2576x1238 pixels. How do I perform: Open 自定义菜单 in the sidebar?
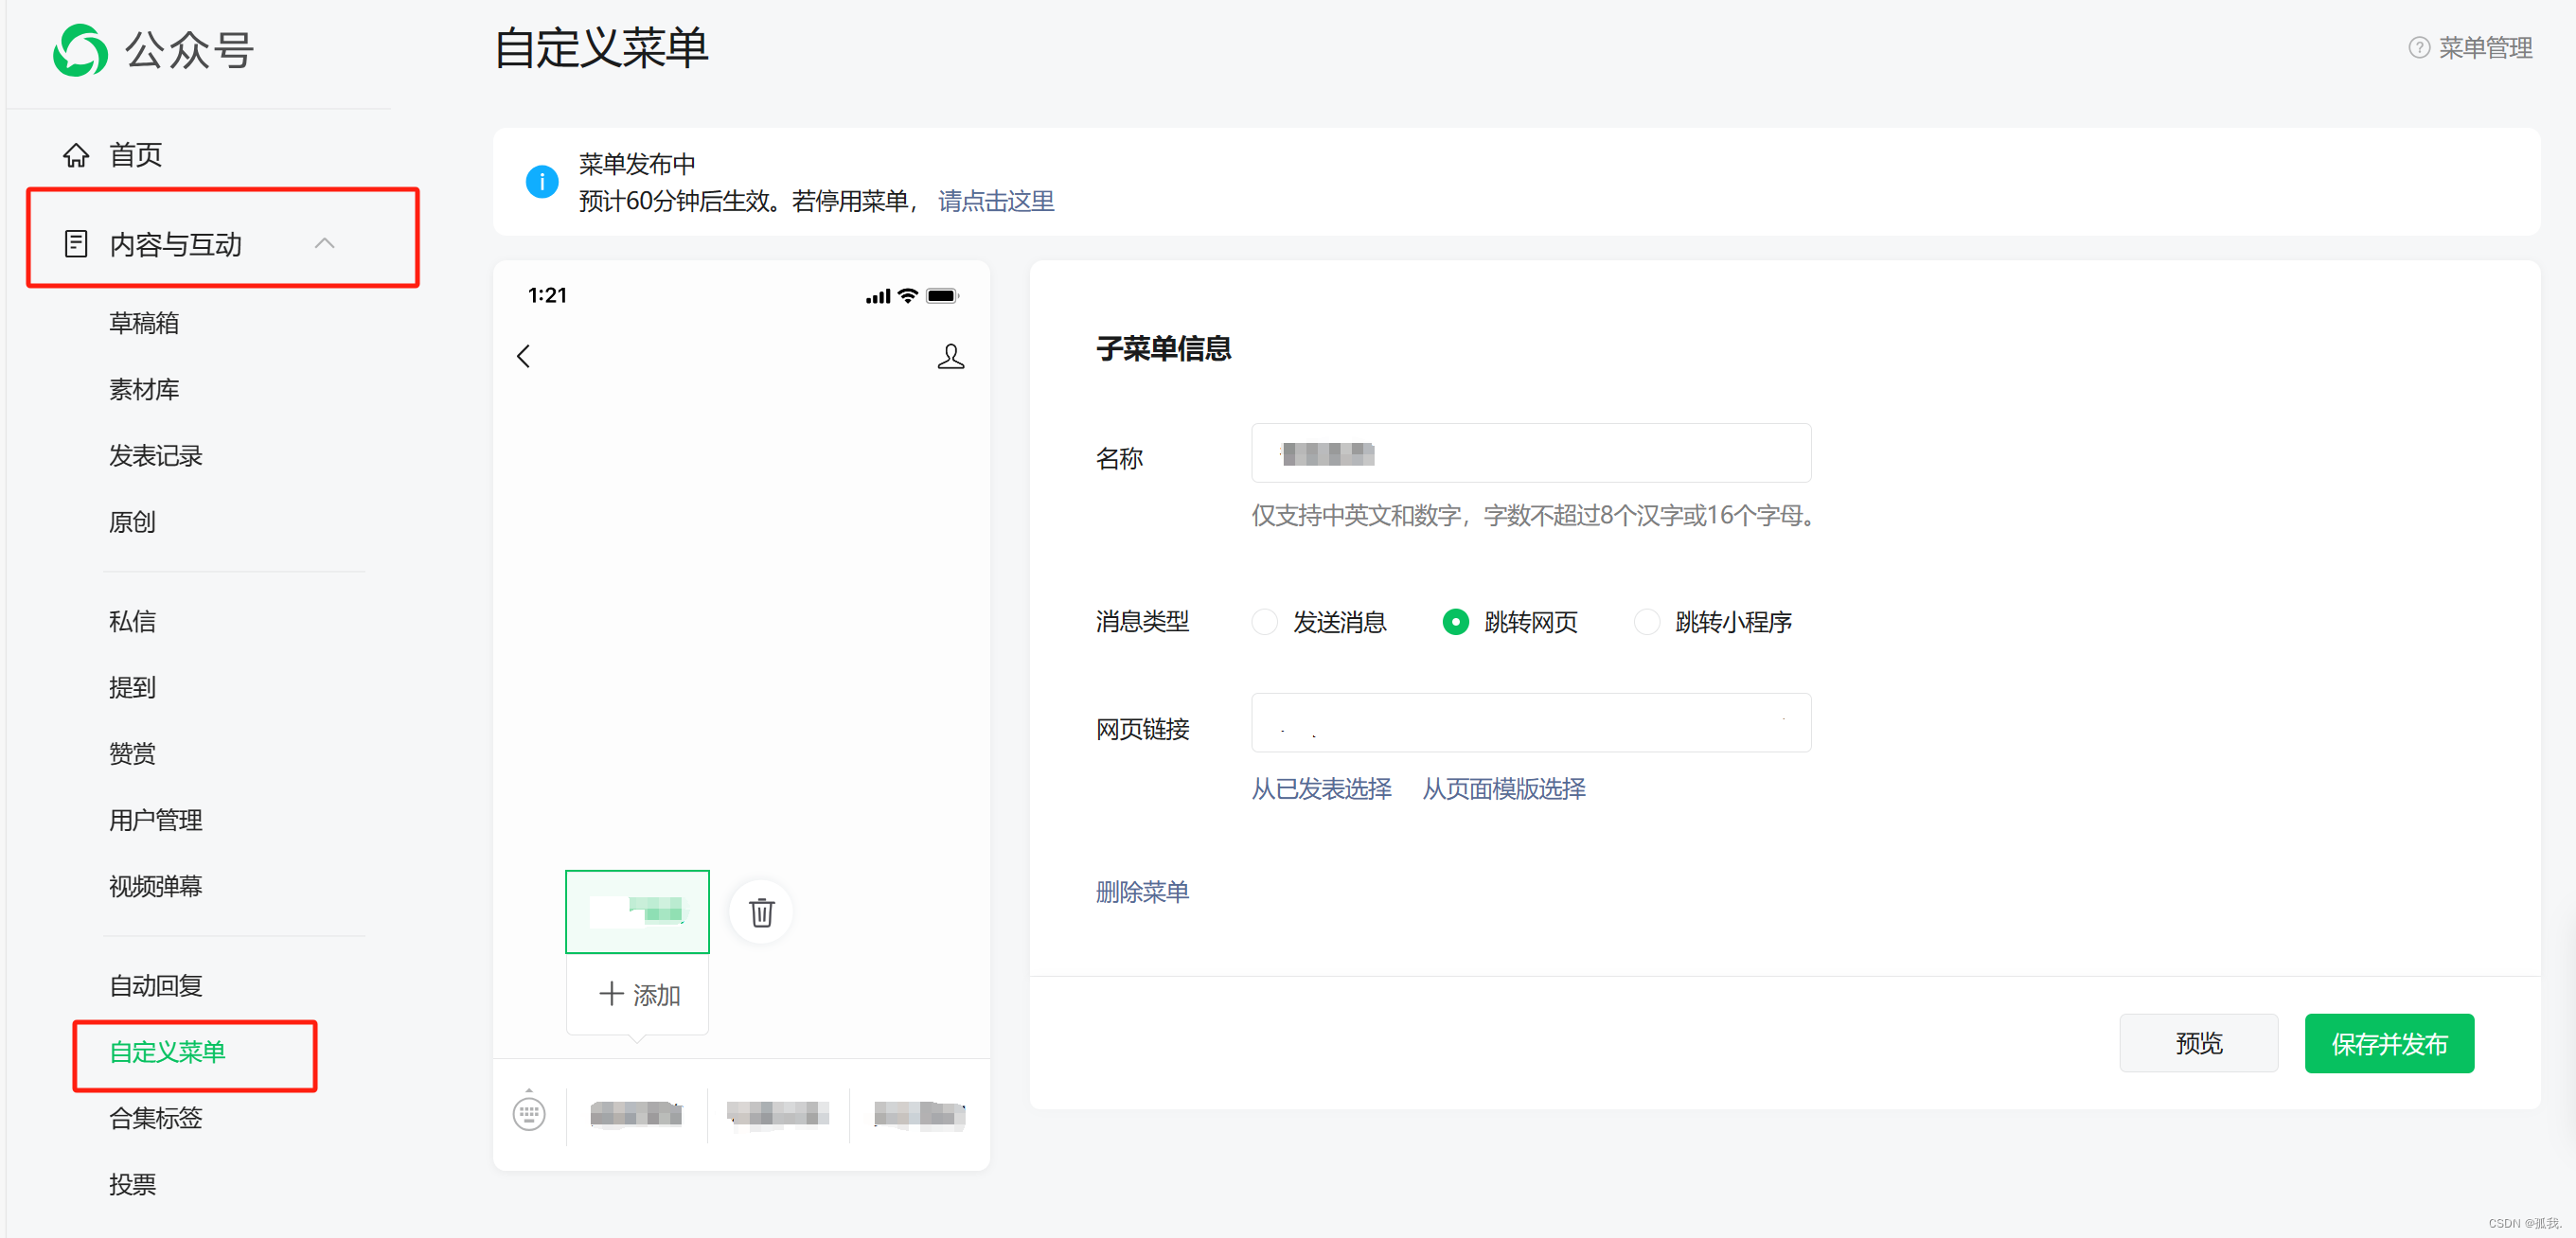168,1052
